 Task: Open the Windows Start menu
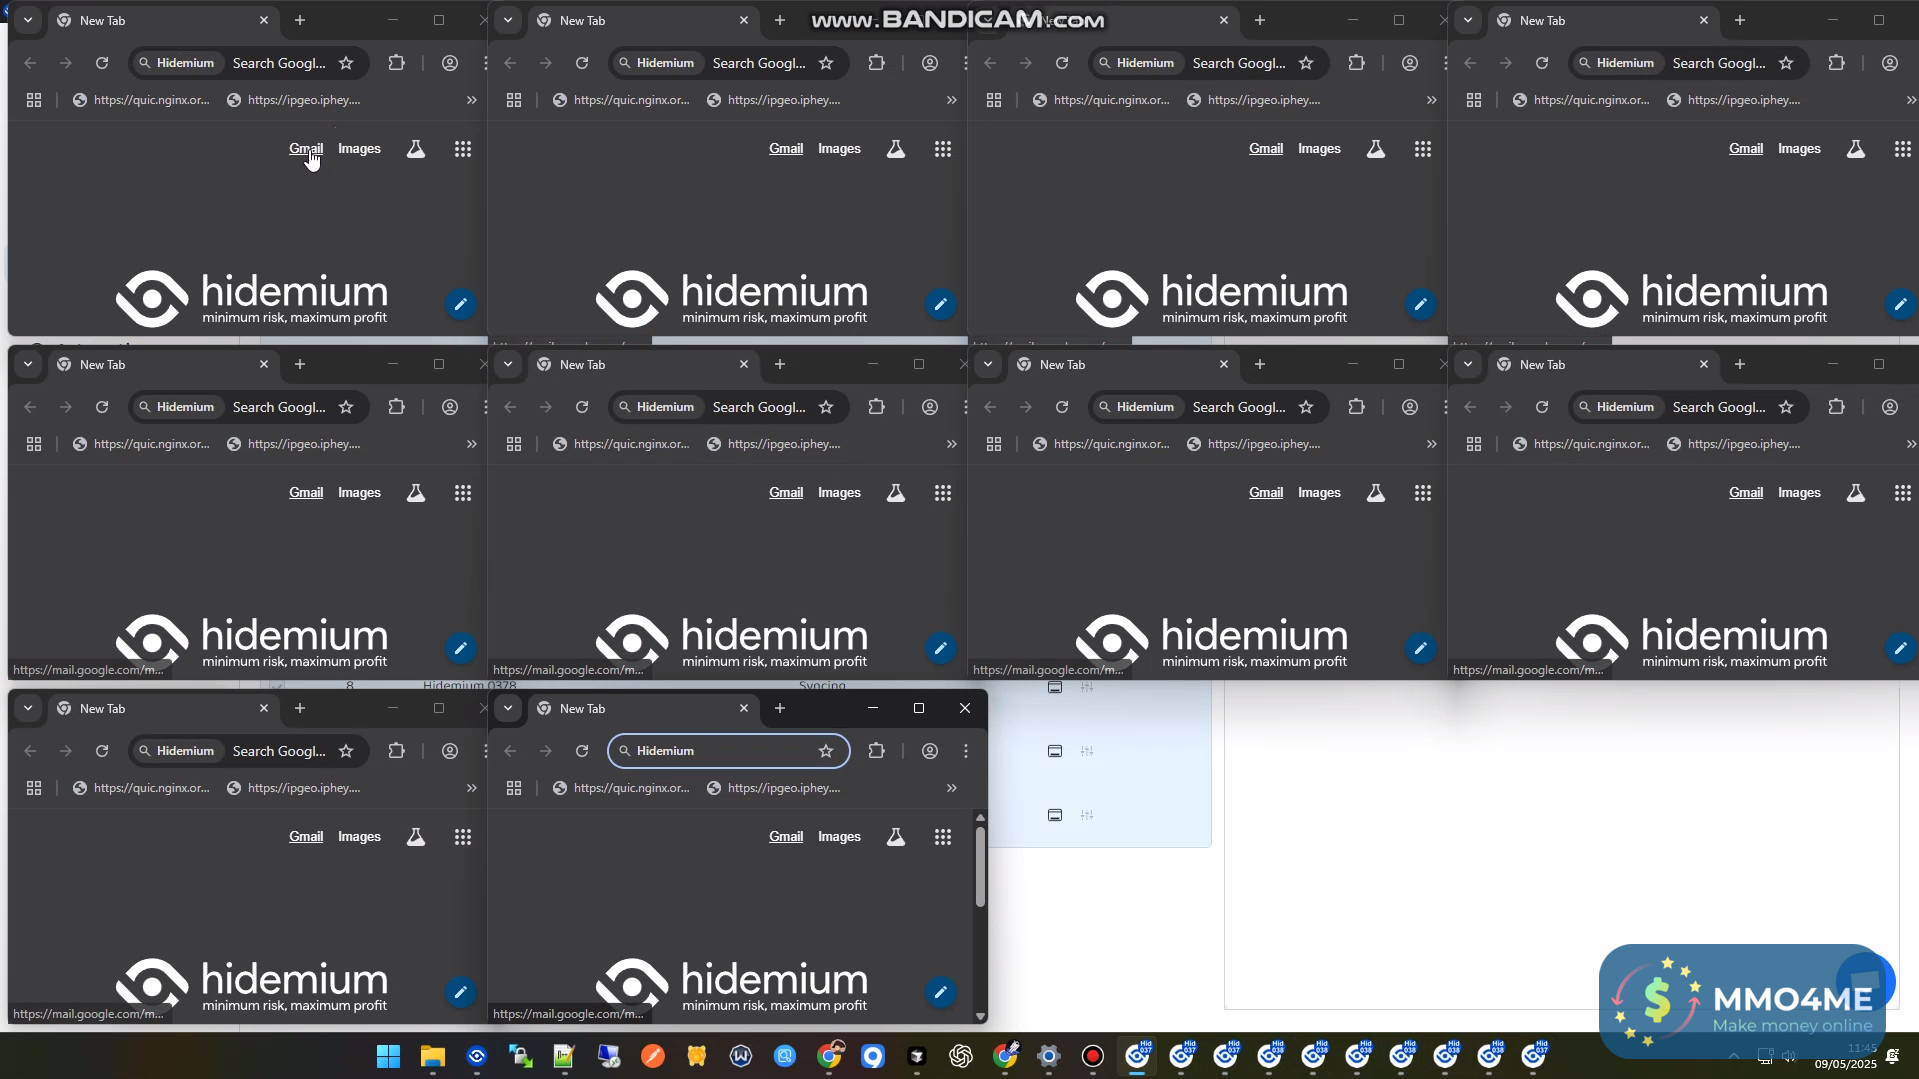pyautogui.click(x=388, y=1056)
